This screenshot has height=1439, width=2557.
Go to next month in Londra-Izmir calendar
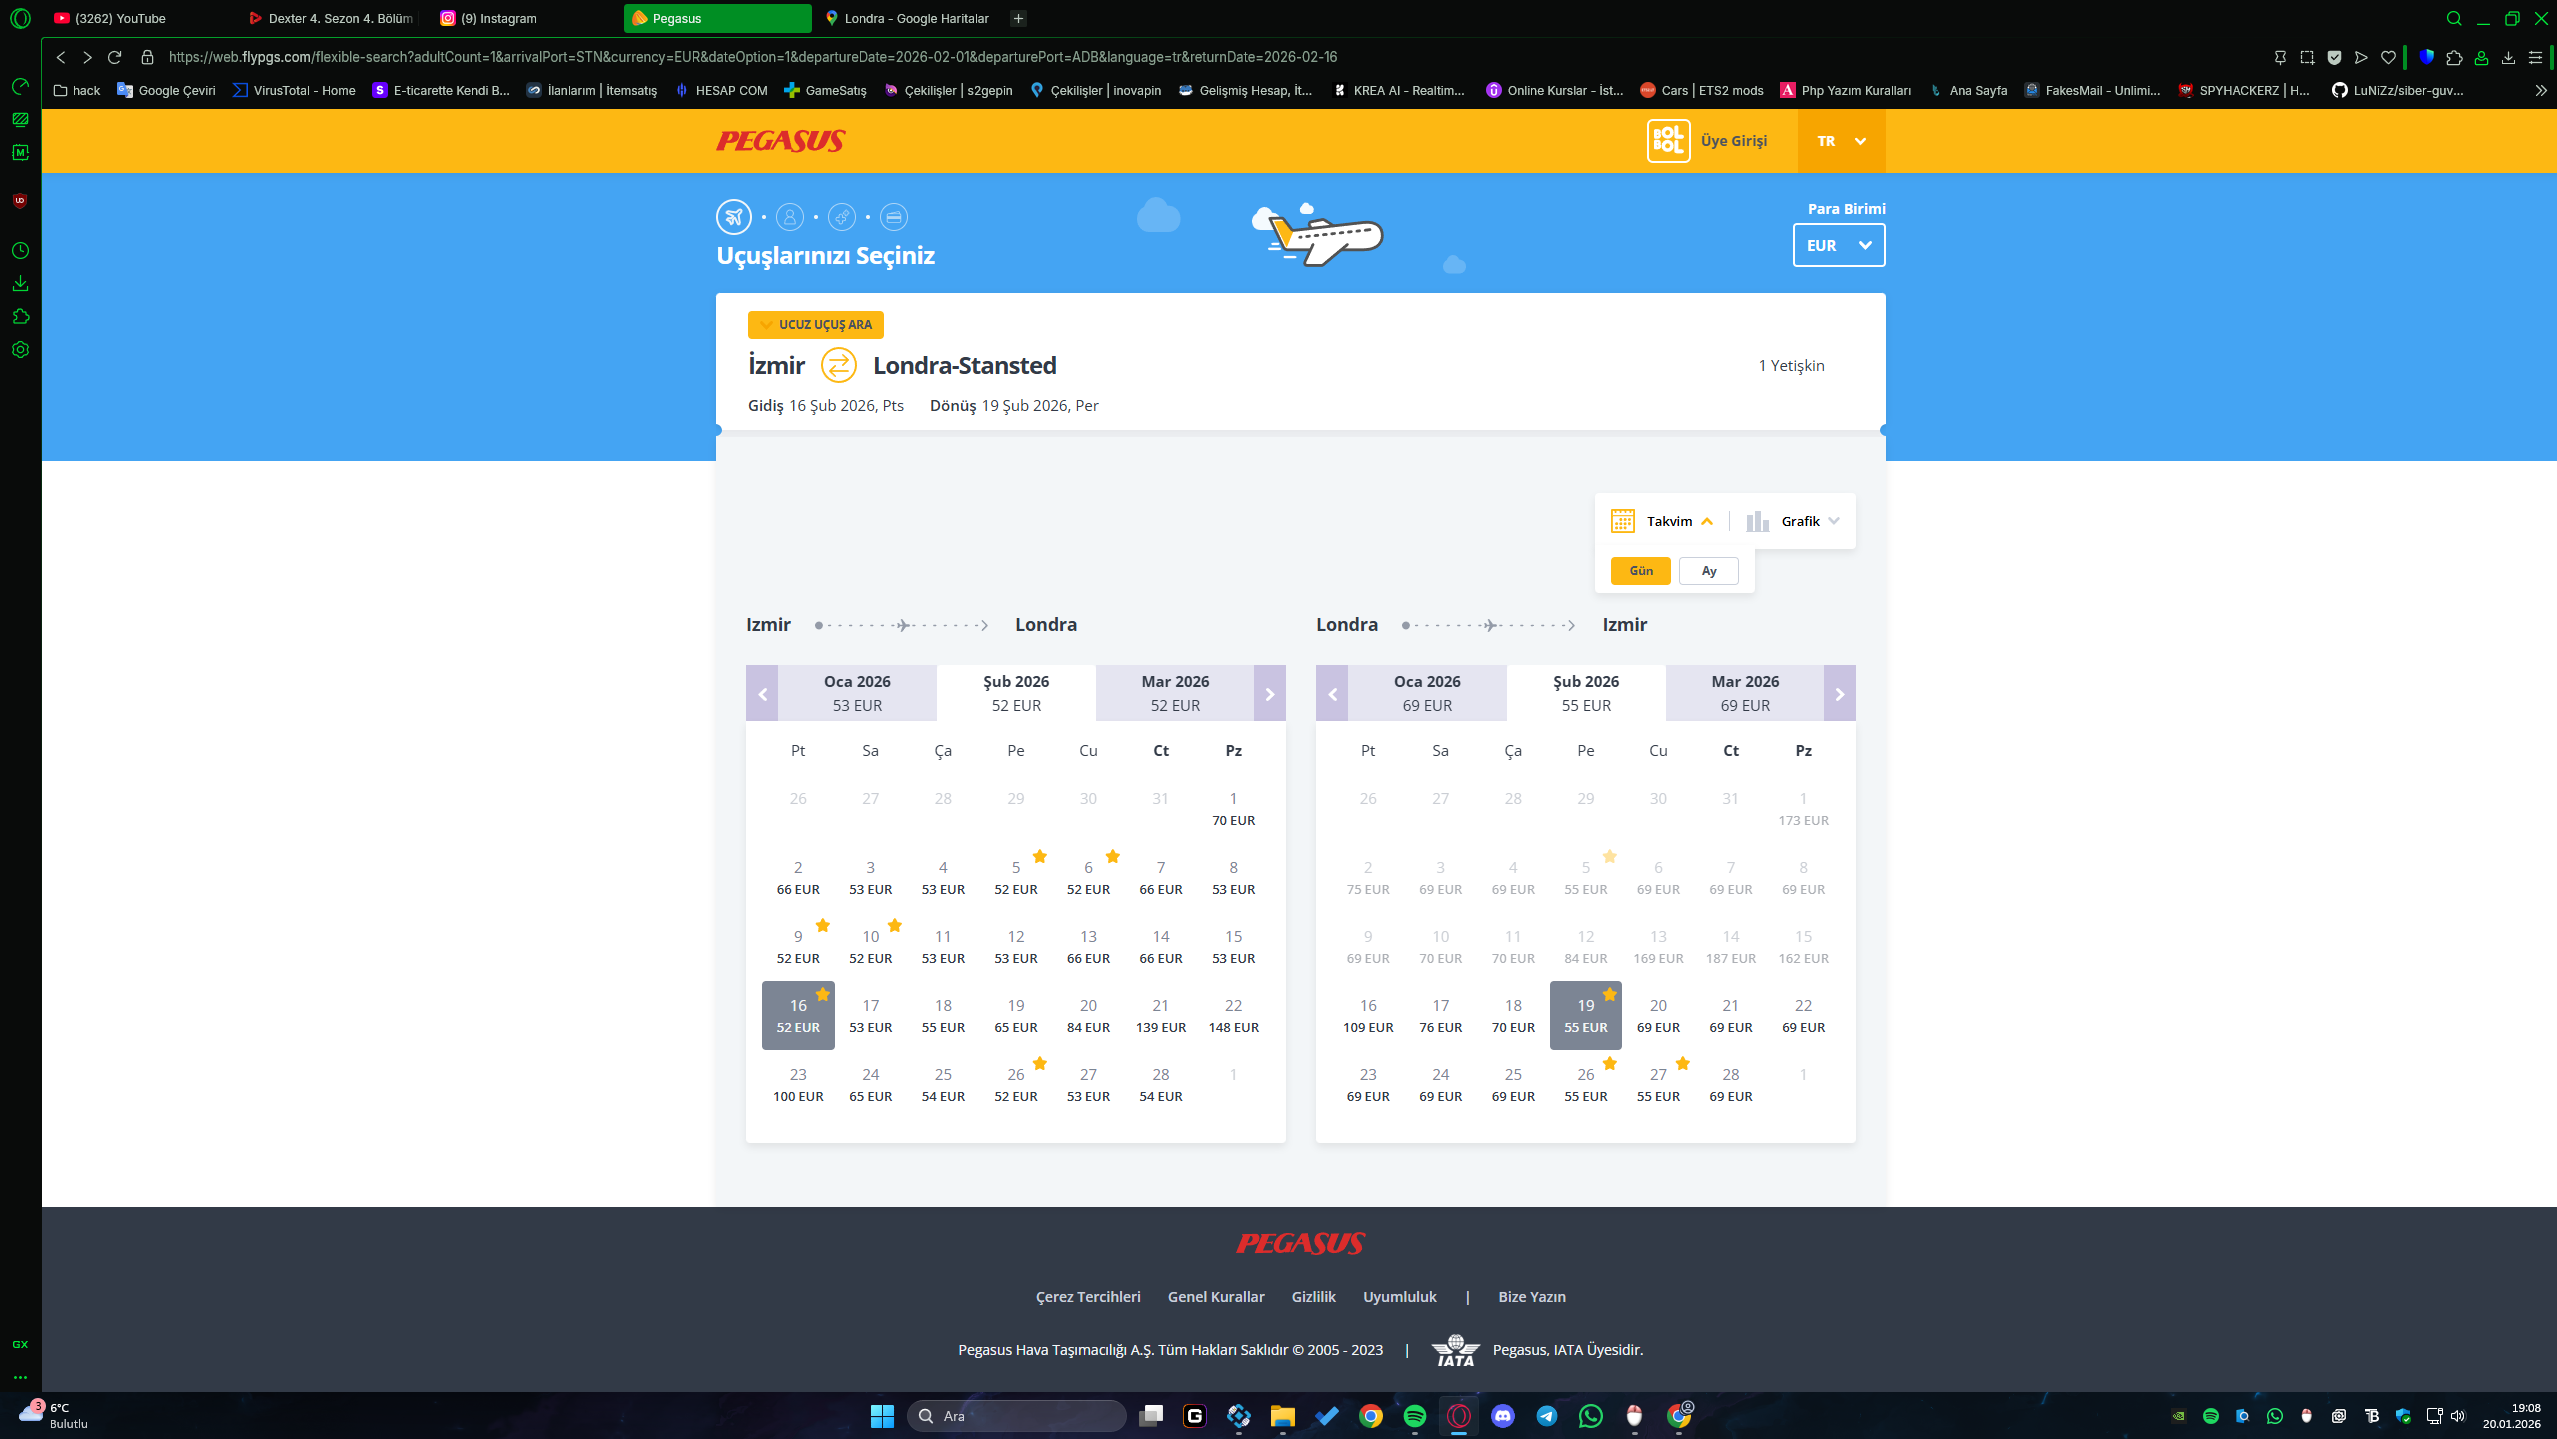(1840, 694)
